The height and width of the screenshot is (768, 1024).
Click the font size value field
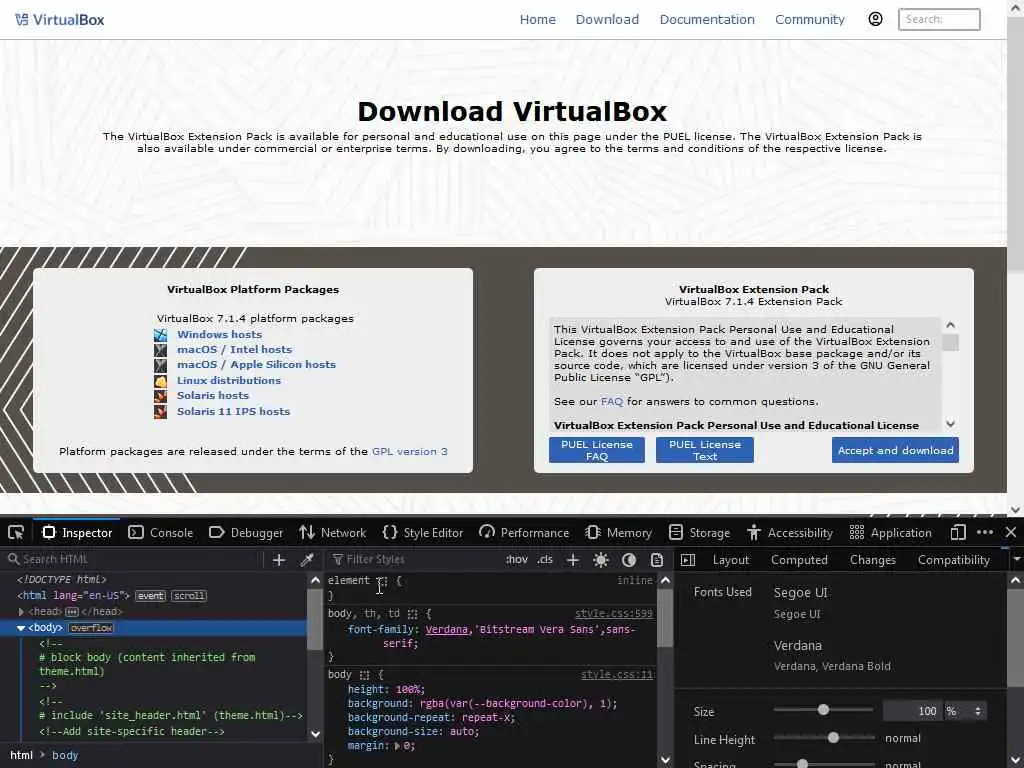912,711
